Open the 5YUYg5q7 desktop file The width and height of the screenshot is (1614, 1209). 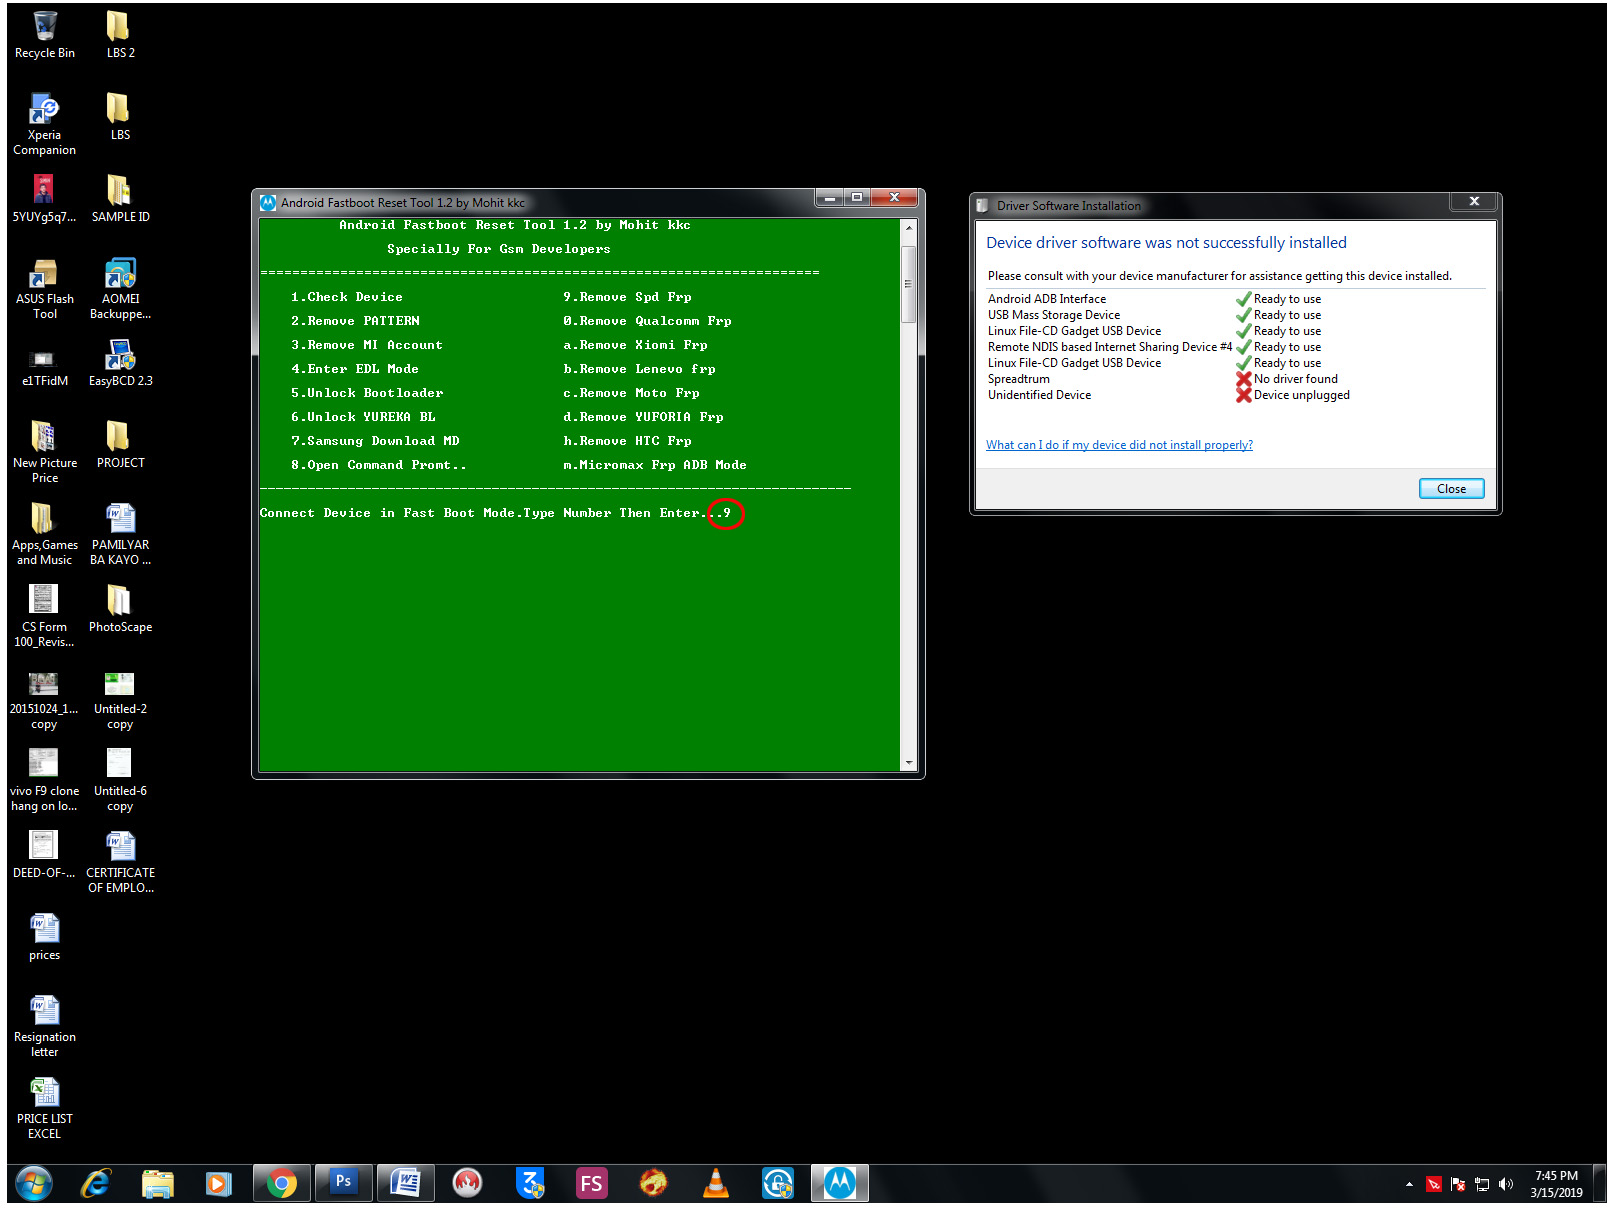[45, 199]
